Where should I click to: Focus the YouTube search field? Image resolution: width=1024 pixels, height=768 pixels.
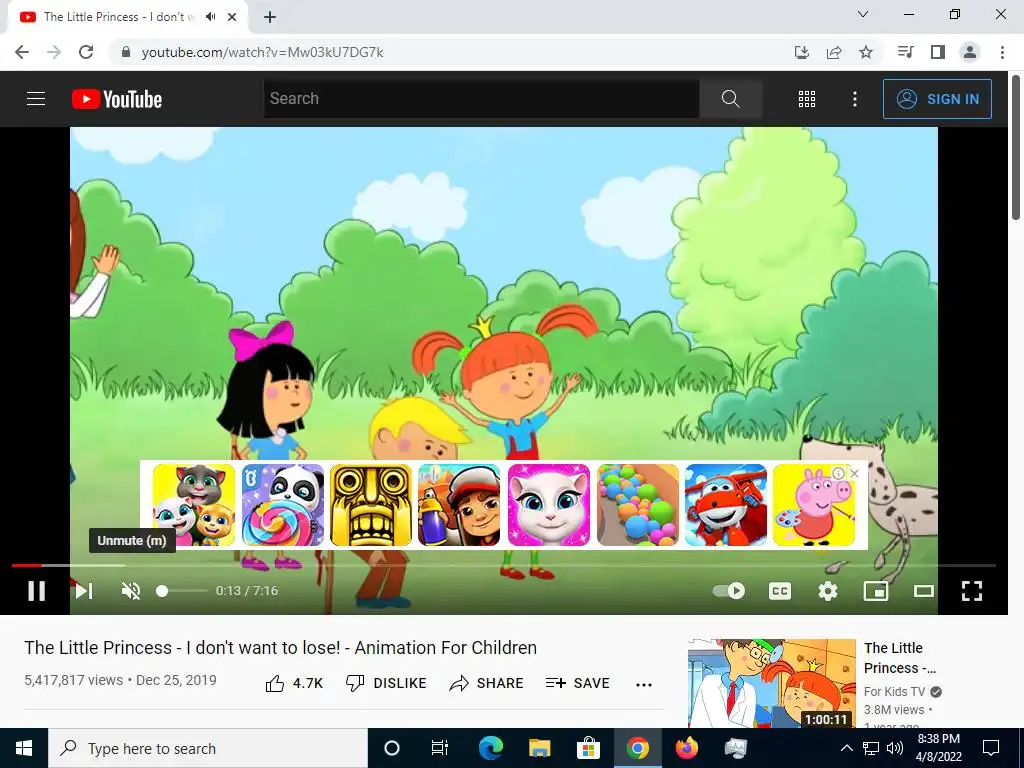481,99
